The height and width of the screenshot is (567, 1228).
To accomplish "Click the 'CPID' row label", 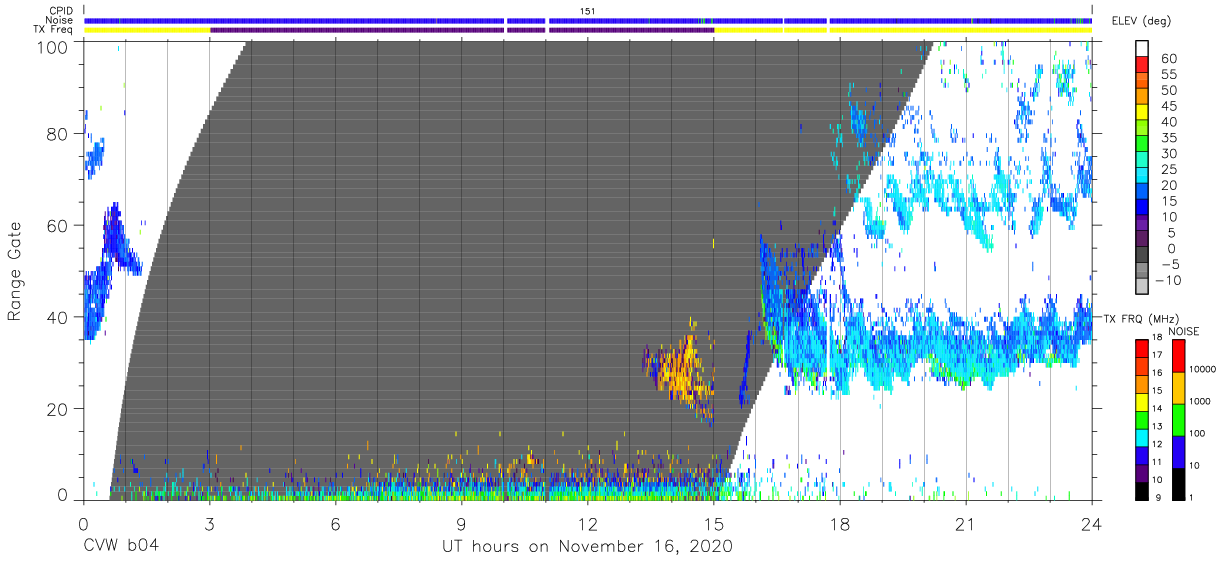I will click(x=62, y=11).
